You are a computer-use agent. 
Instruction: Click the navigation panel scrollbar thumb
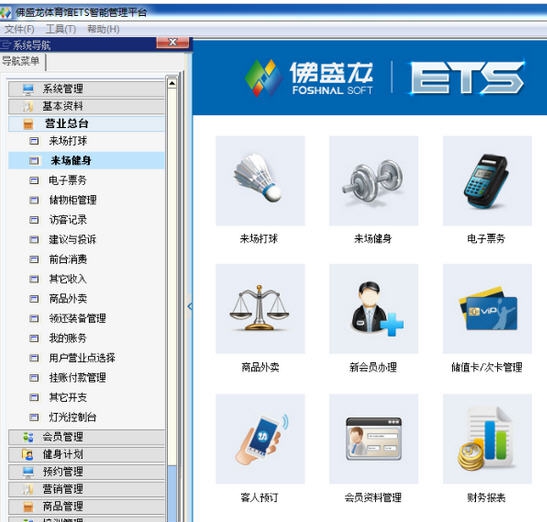click(x=172, y=493)
